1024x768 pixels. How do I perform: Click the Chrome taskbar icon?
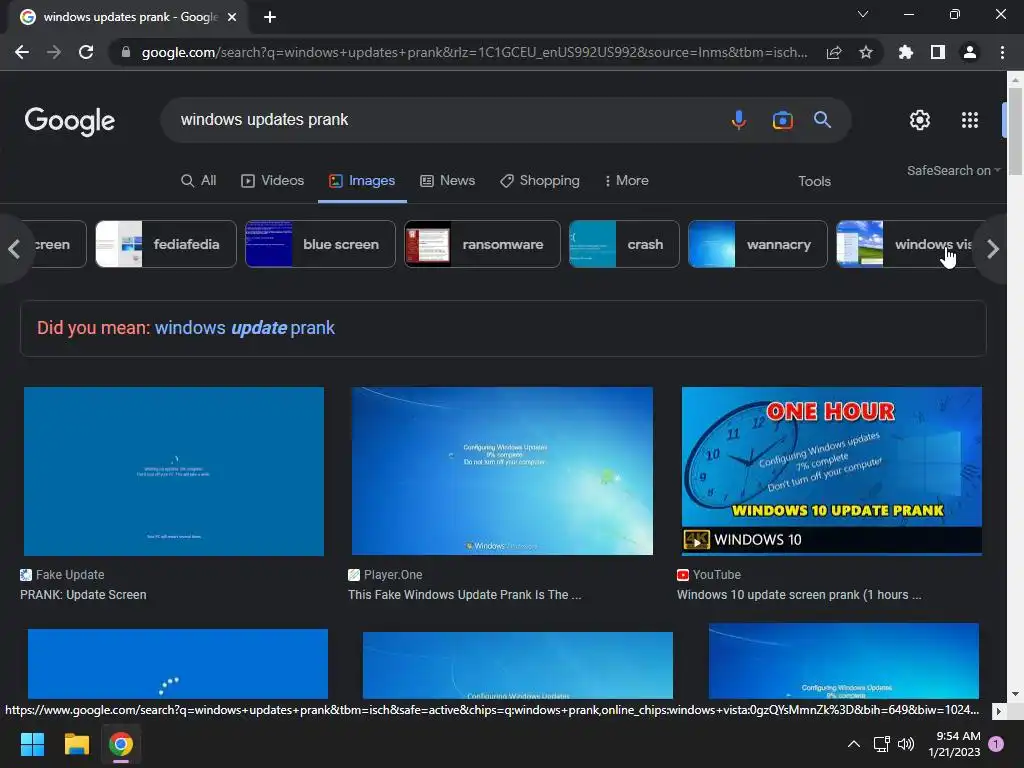tap(121, 744)
